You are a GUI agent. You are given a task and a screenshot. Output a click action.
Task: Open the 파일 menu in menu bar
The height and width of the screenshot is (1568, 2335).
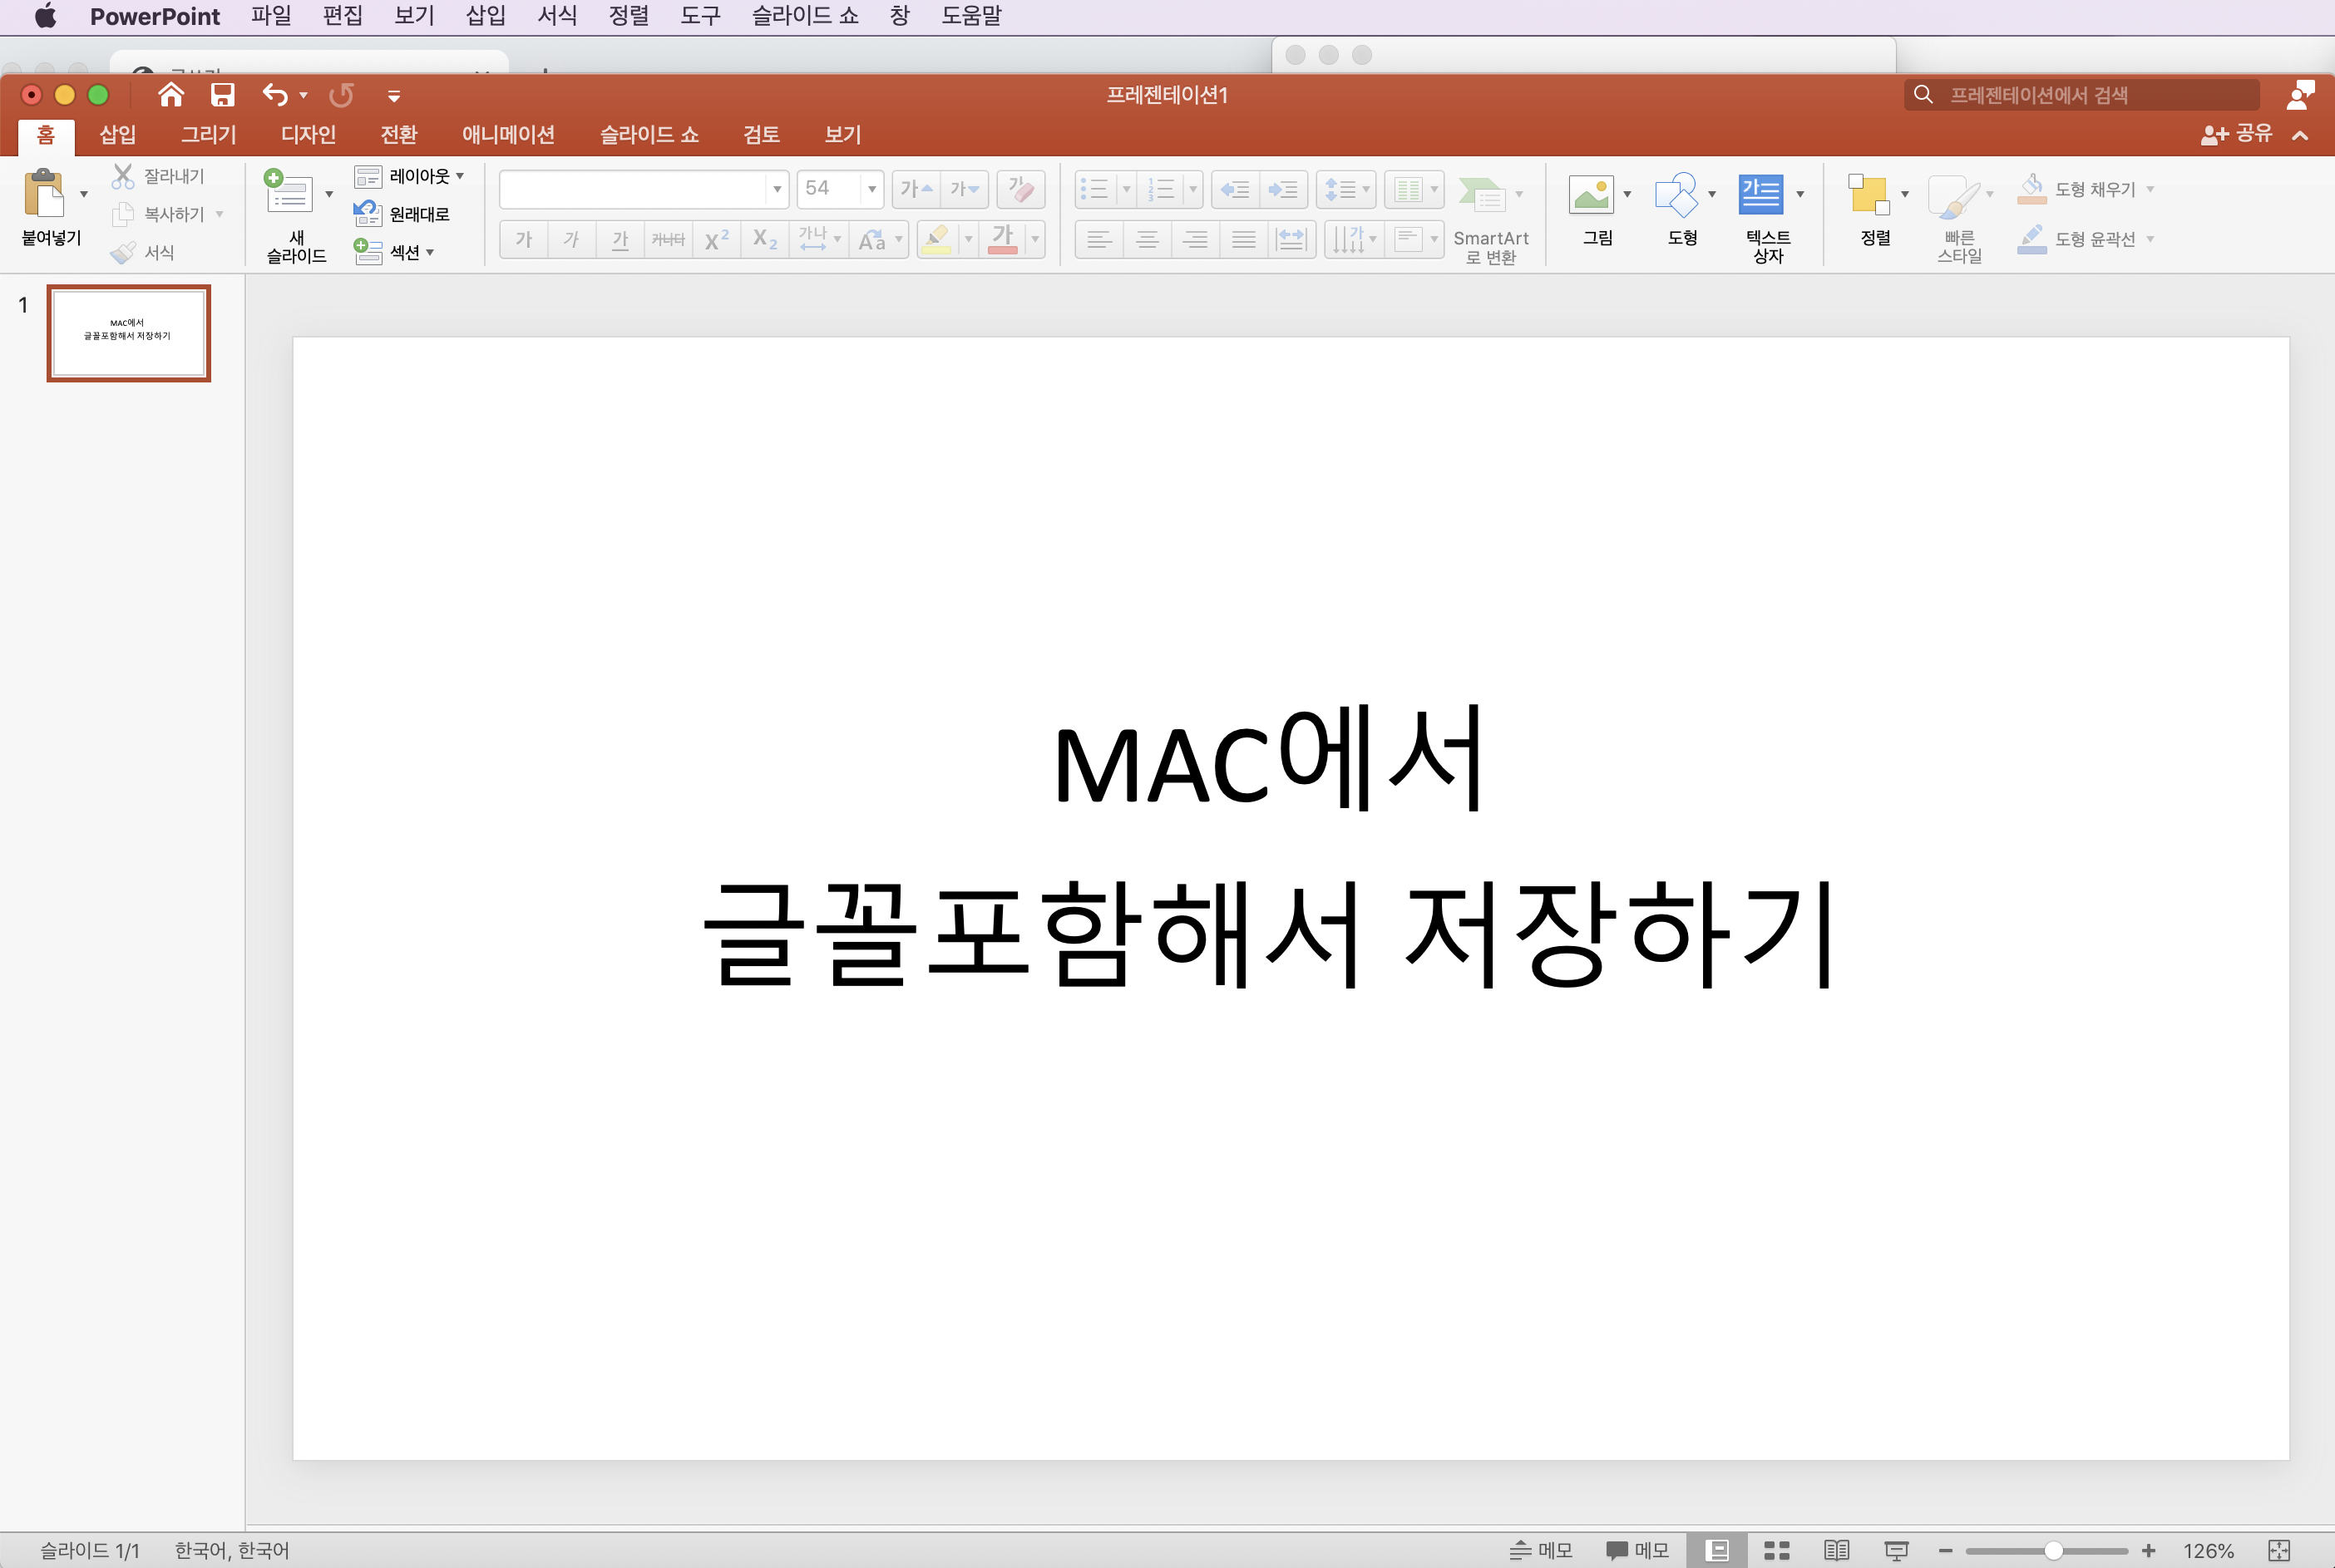pos(271,16)
